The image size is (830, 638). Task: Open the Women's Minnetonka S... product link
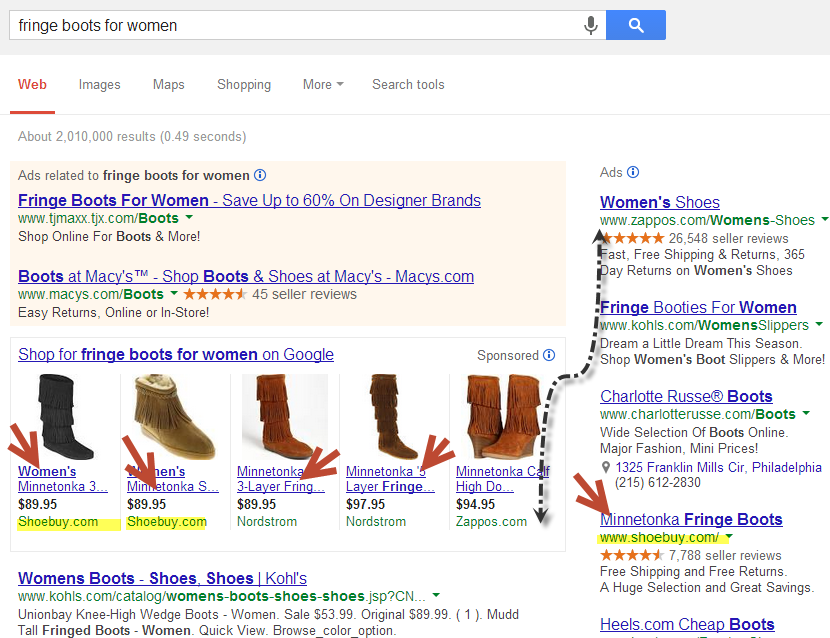click(173, 479)
